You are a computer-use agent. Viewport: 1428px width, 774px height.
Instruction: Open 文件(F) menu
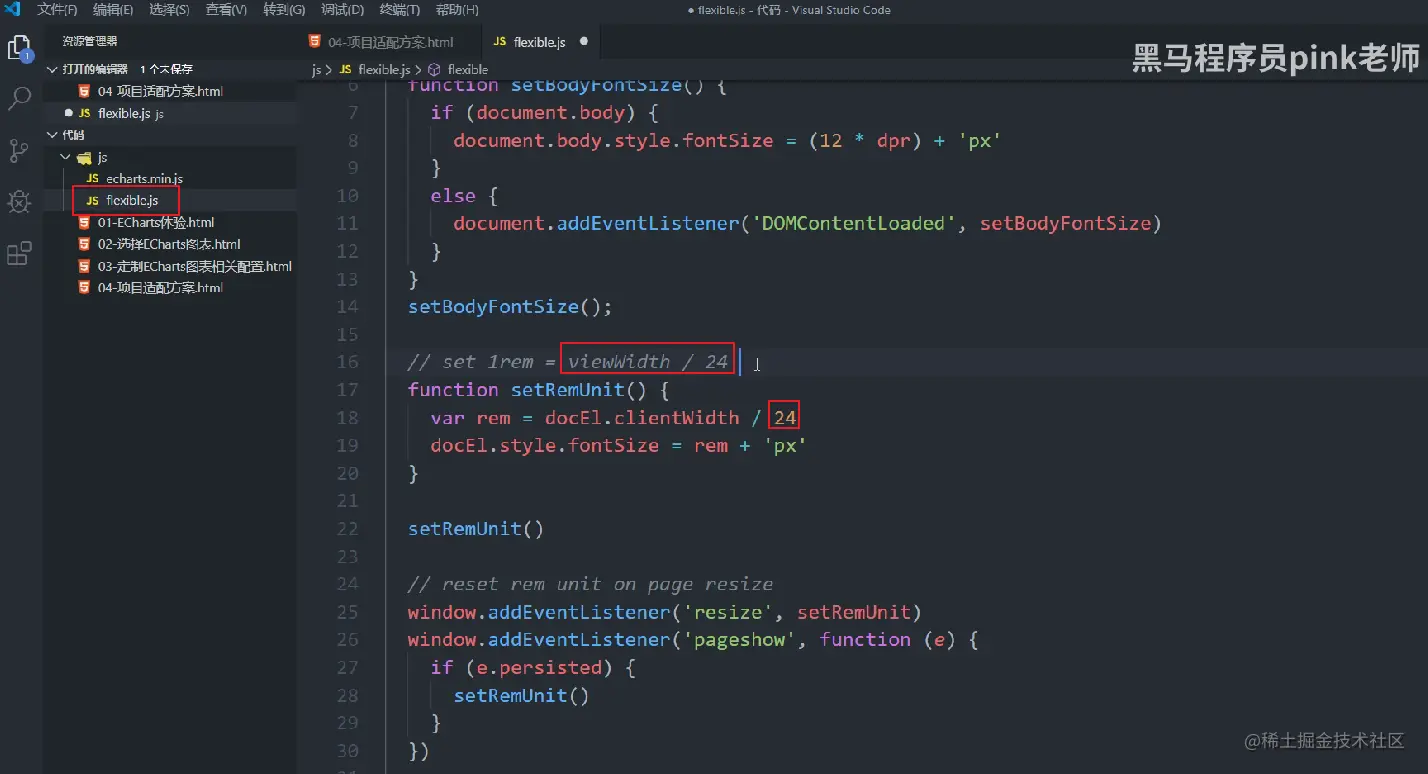point(57,10)
